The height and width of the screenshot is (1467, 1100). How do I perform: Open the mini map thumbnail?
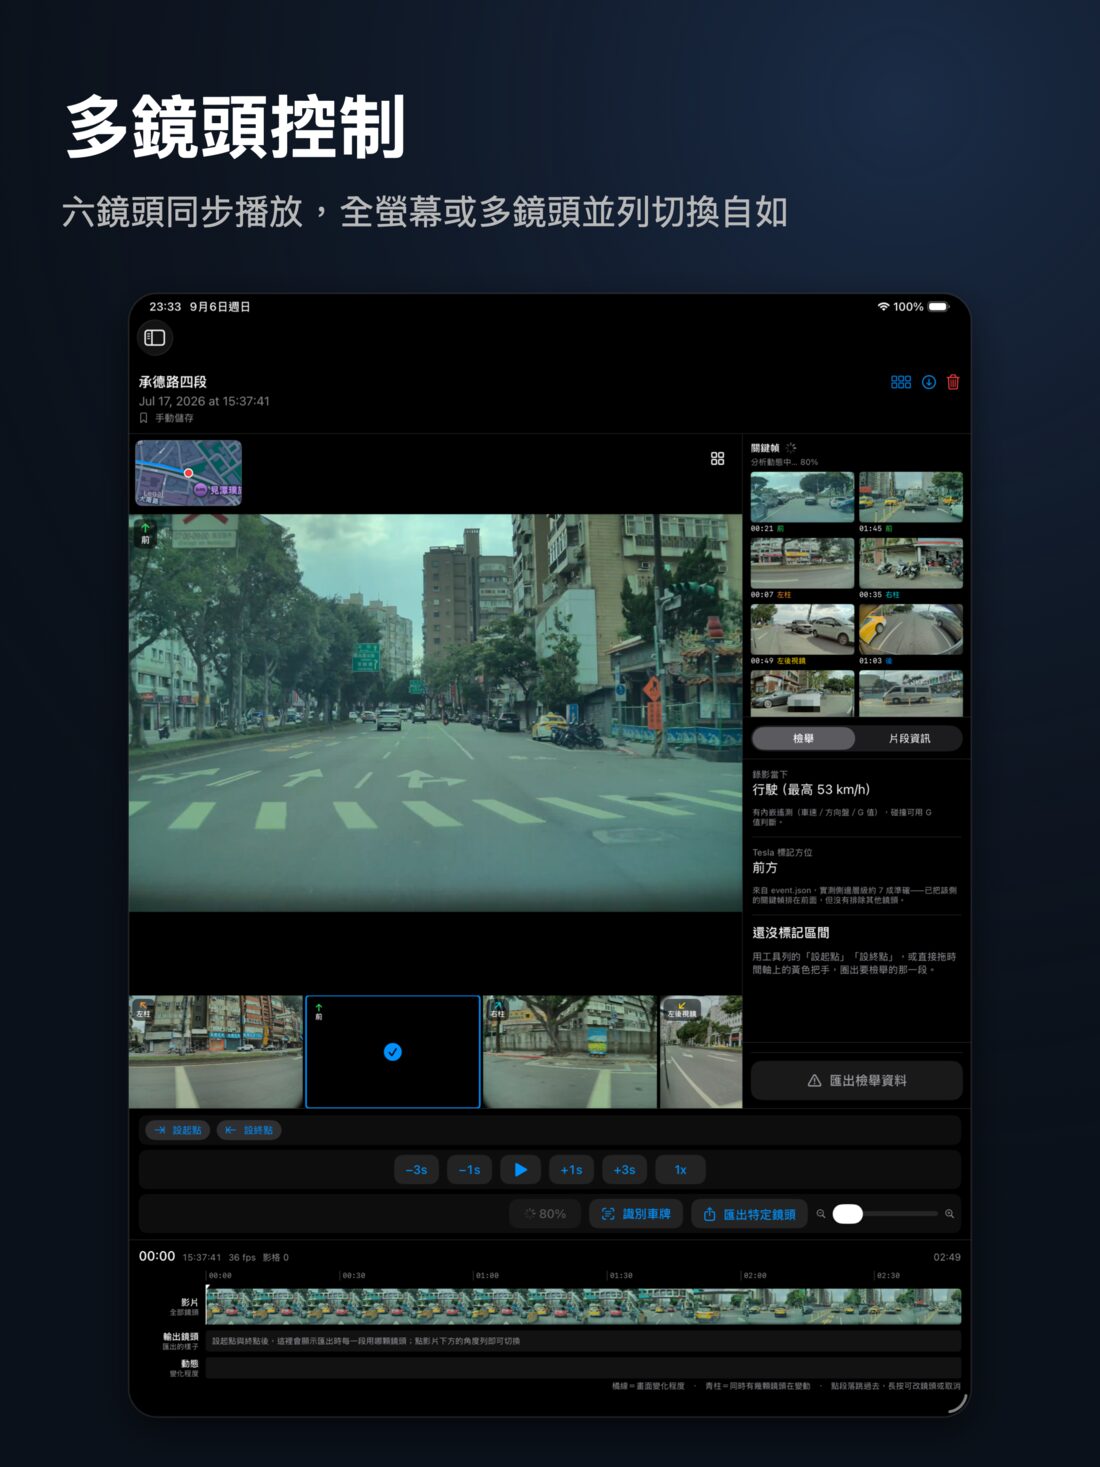coord(189,472)
